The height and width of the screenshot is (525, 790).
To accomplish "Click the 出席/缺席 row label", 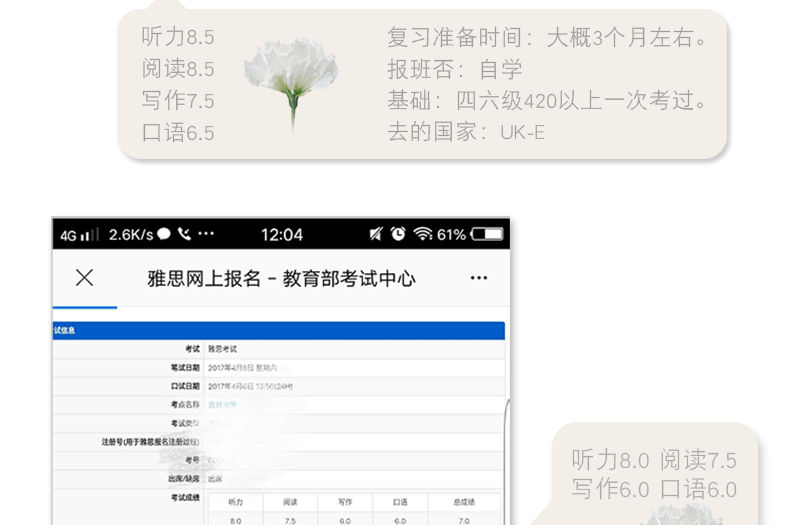I will click(184, 479).
